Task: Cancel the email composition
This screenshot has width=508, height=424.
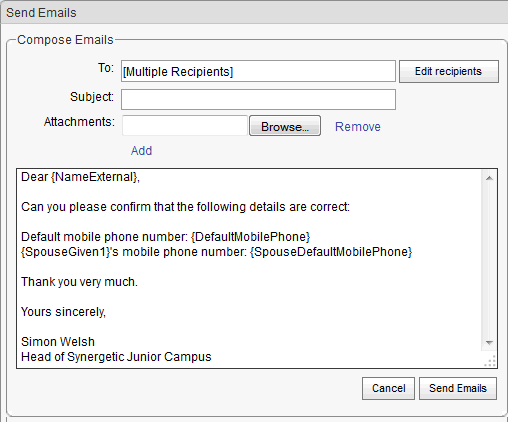Action: [388, 388]
